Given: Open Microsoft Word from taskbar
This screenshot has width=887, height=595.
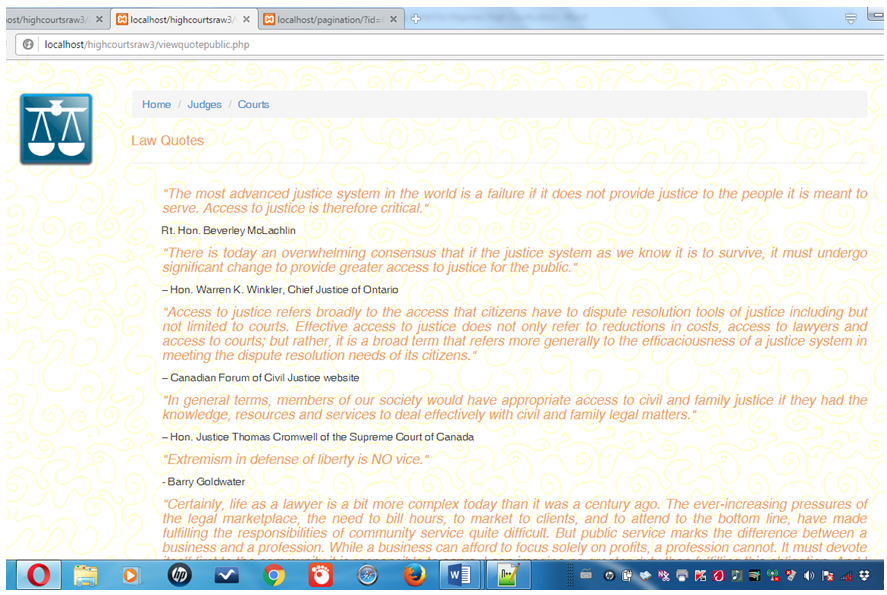Looking at the screenshot, I should coord(461,575).
